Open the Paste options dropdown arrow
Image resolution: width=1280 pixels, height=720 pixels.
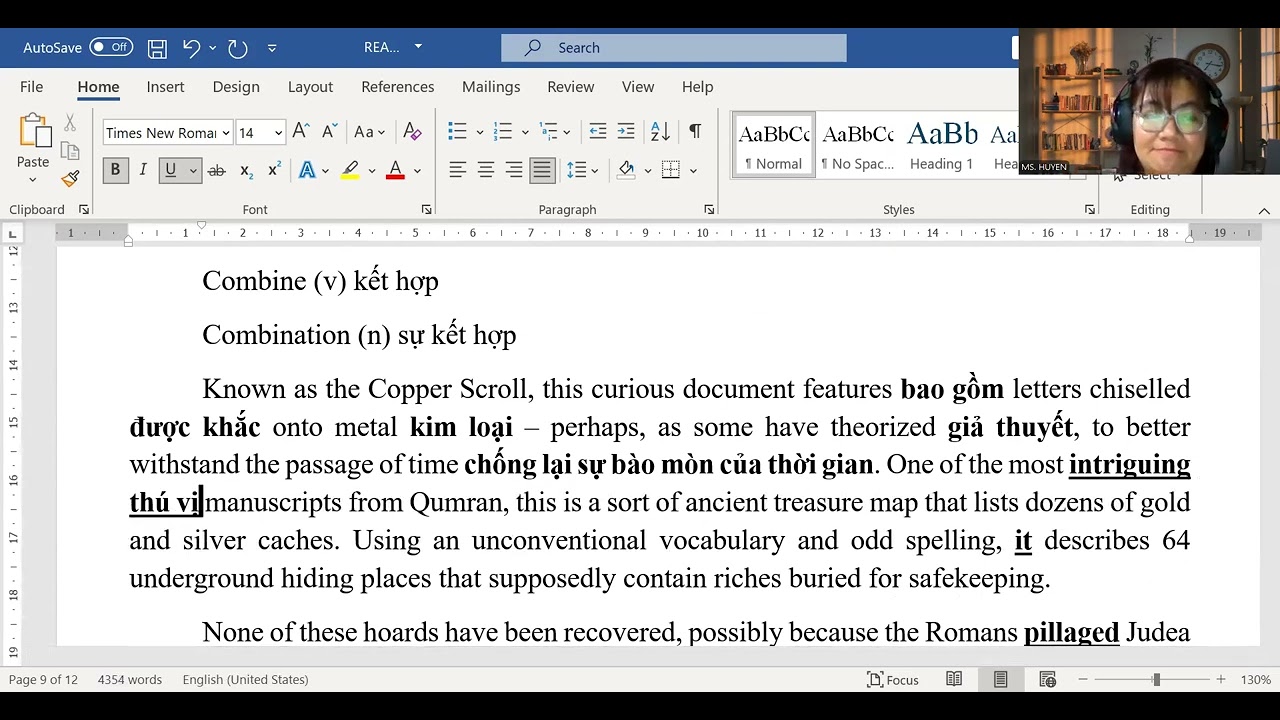point(33,180)
